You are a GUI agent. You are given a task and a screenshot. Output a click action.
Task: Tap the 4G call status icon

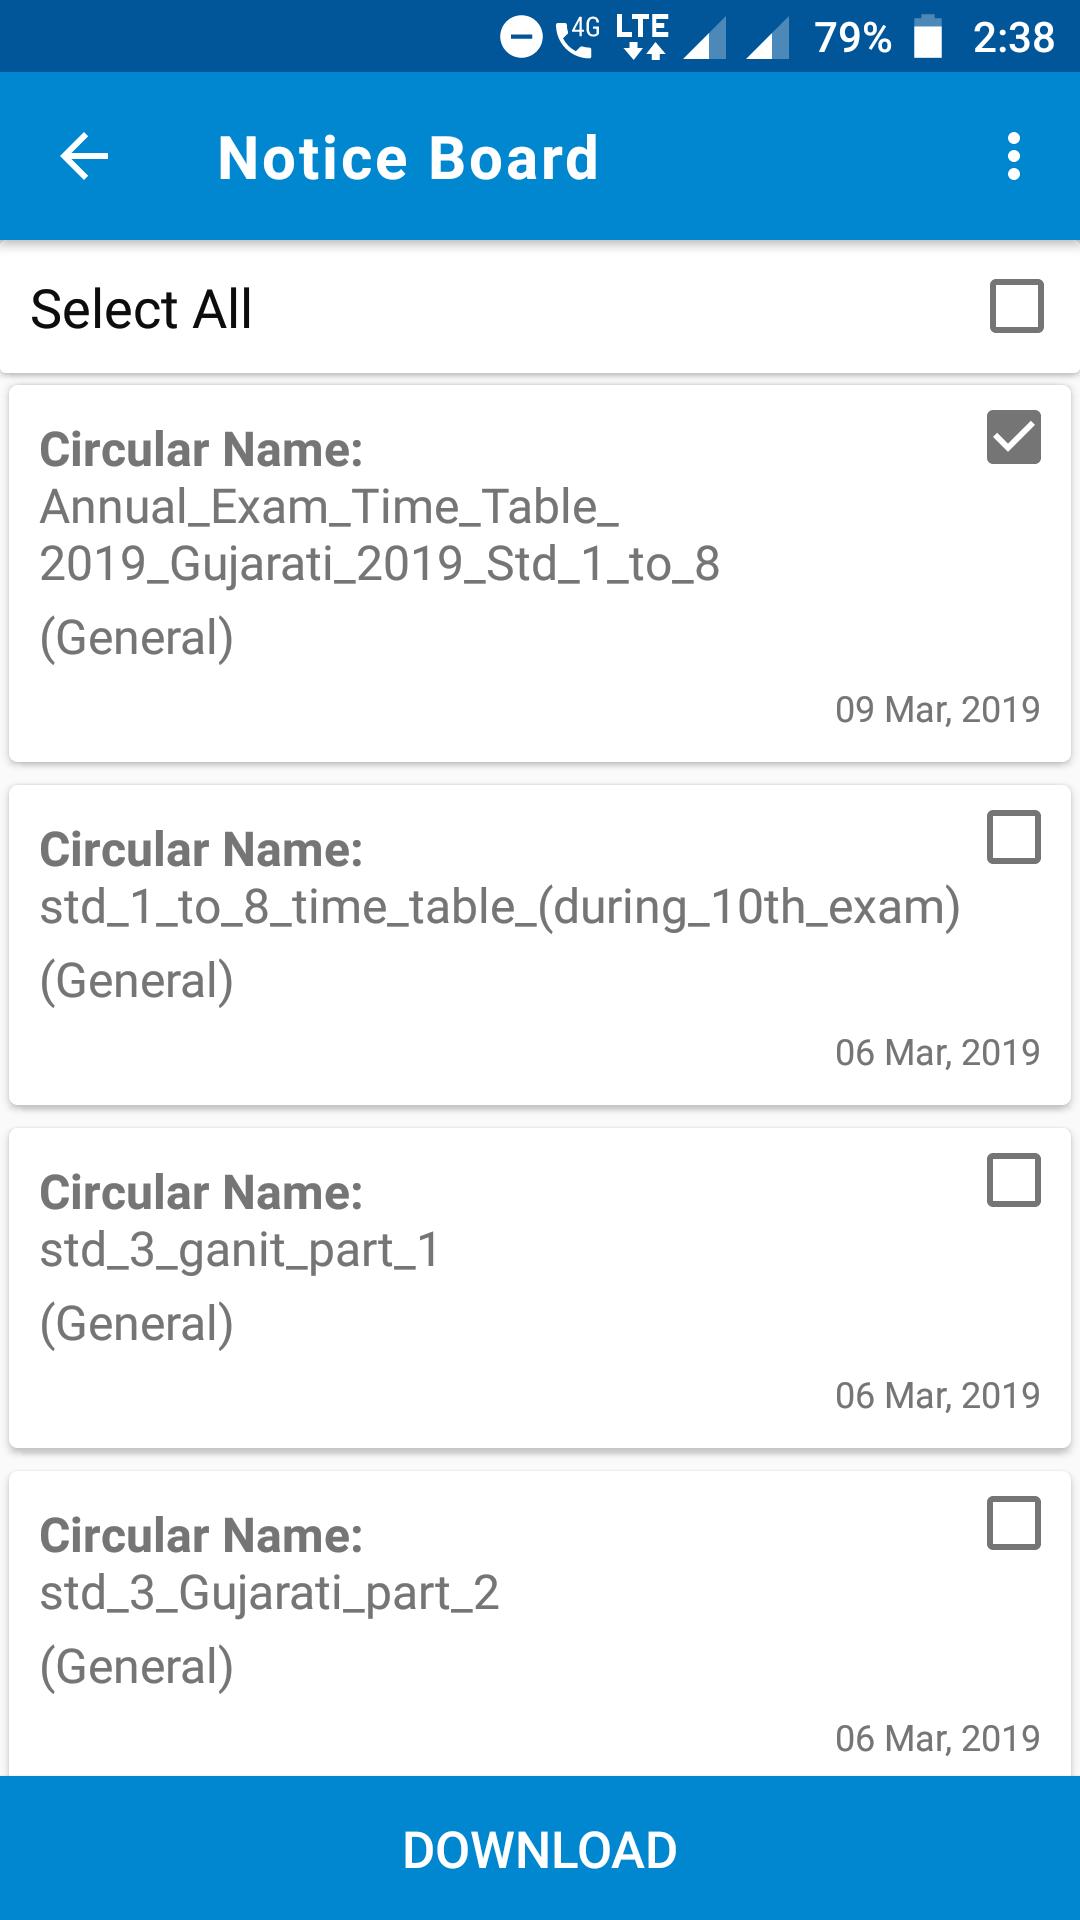[x=577, y=37]
